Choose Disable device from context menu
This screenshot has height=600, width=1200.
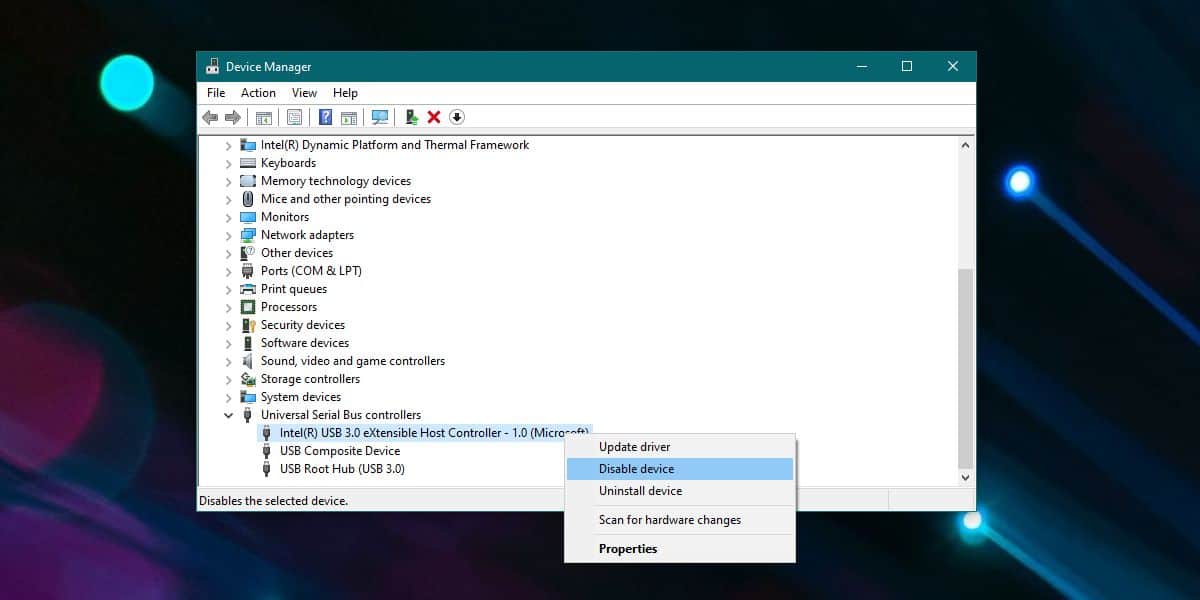pyautogui.click(x=680, y=469)
